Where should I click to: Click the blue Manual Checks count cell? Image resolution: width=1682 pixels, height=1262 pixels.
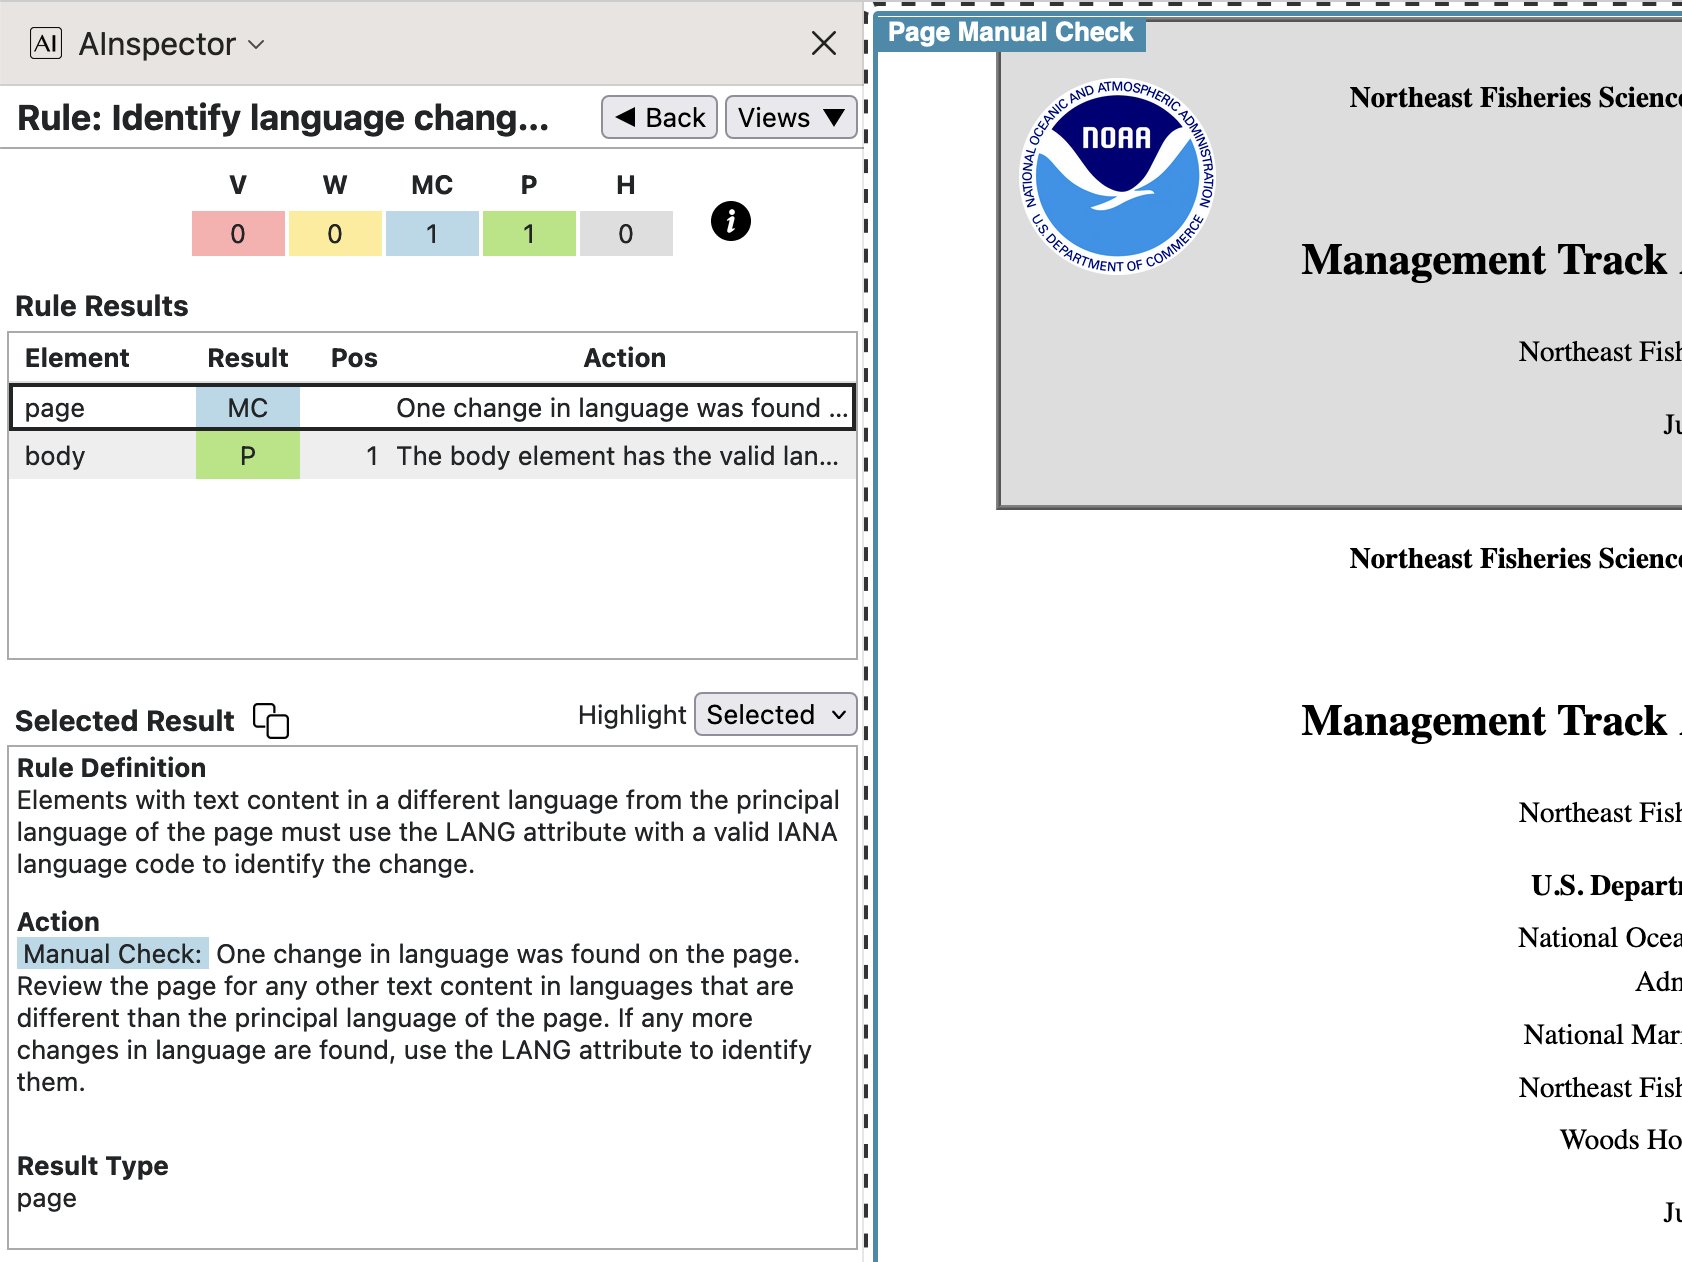(432, 234)
